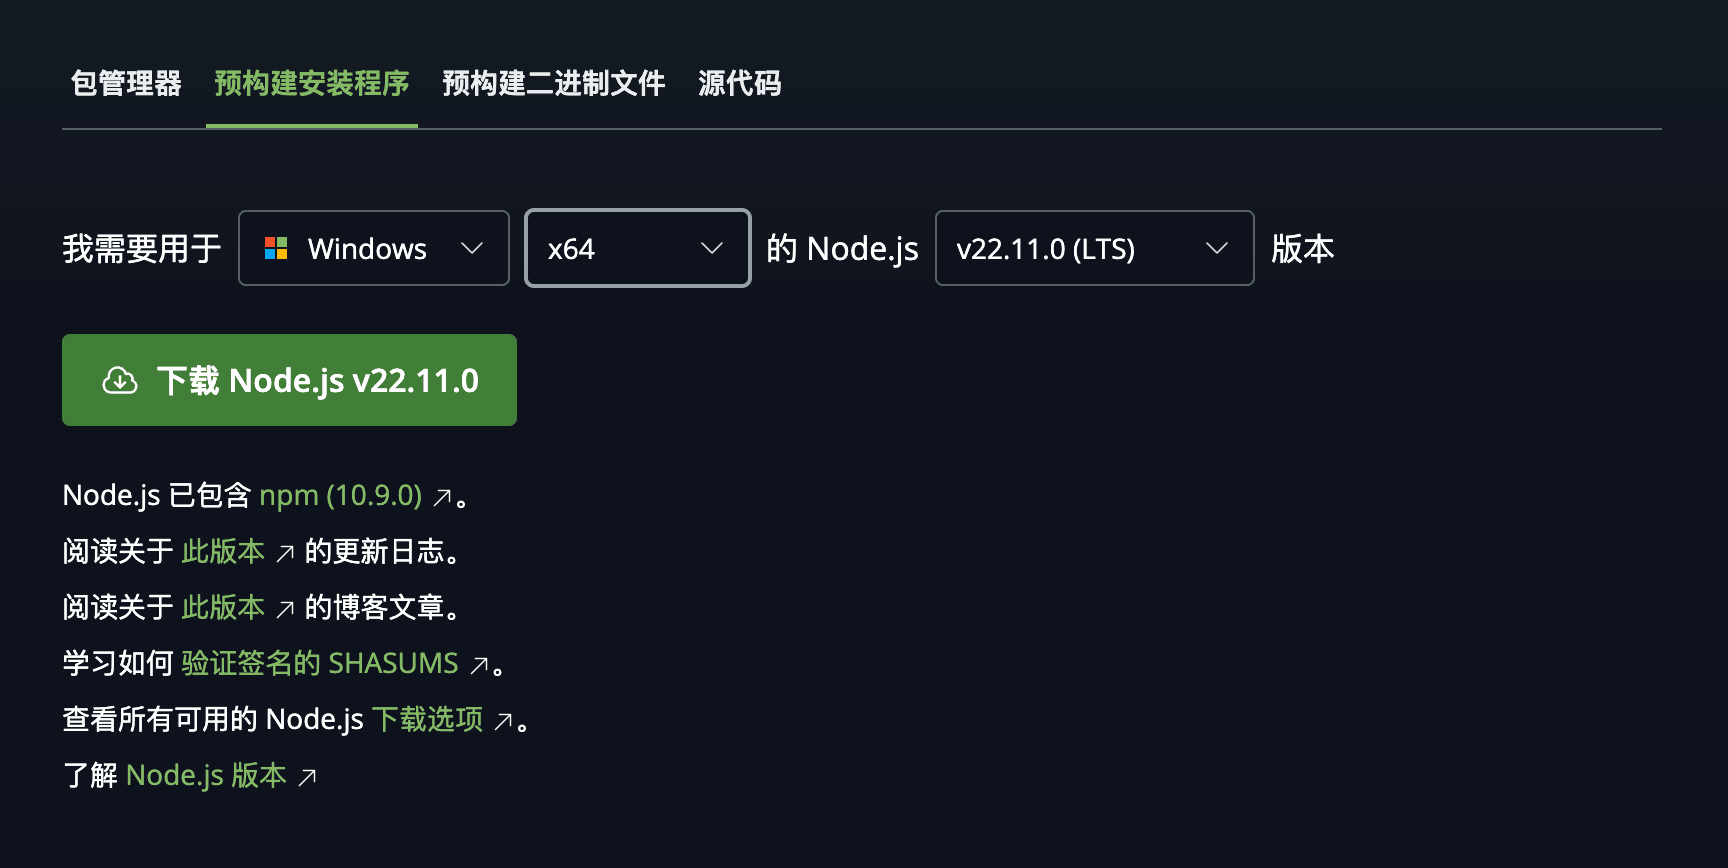Viewport: 1728px width, 868px height.
Task: Click arrow icon beside 更新日志 link
Action: point(285,553)
